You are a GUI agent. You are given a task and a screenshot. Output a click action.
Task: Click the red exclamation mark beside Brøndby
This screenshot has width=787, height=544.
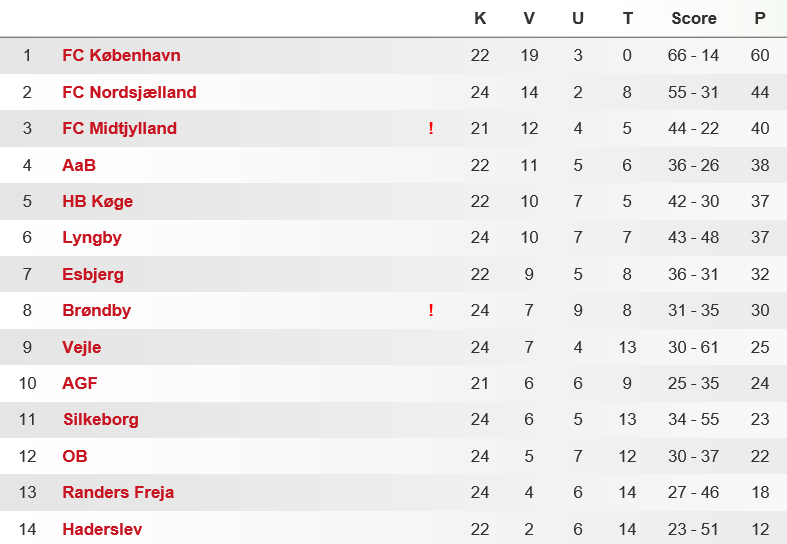tap(431, 311)
